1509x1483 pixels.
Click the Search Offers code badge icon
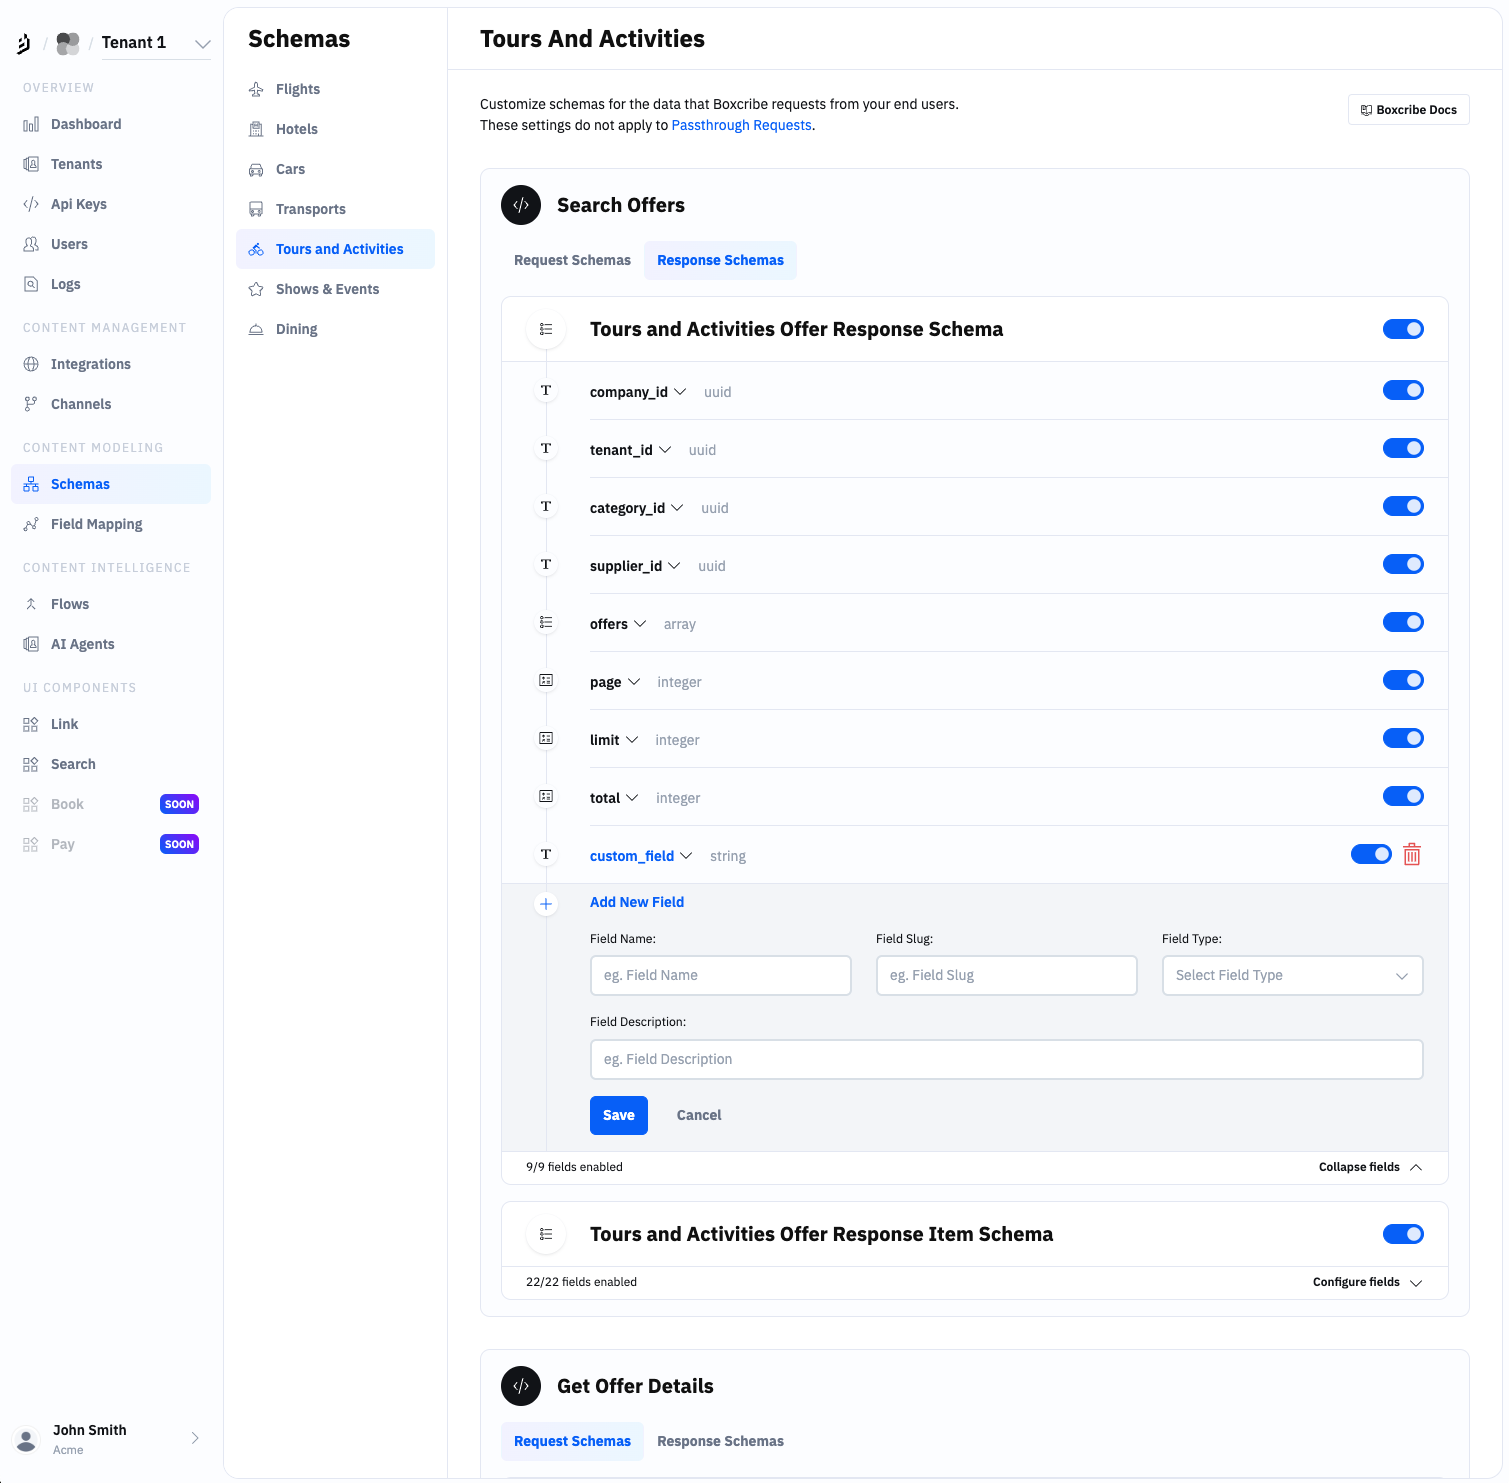click(x=521, y=205)
